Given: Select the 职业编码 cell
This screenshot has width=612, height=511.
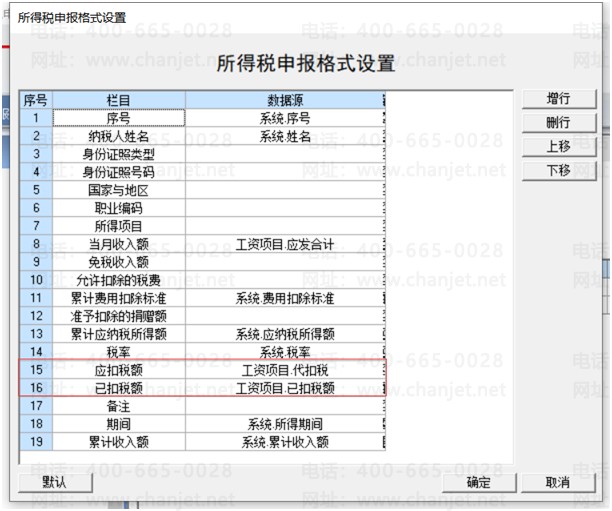Looking at the screenshot, I should [119, 208].
